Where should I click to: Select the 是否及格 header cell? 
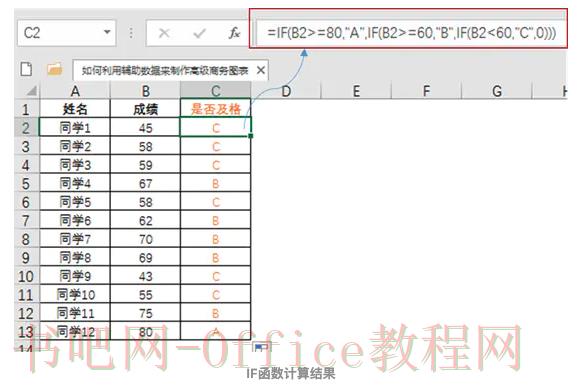click(x=216, y=109)
